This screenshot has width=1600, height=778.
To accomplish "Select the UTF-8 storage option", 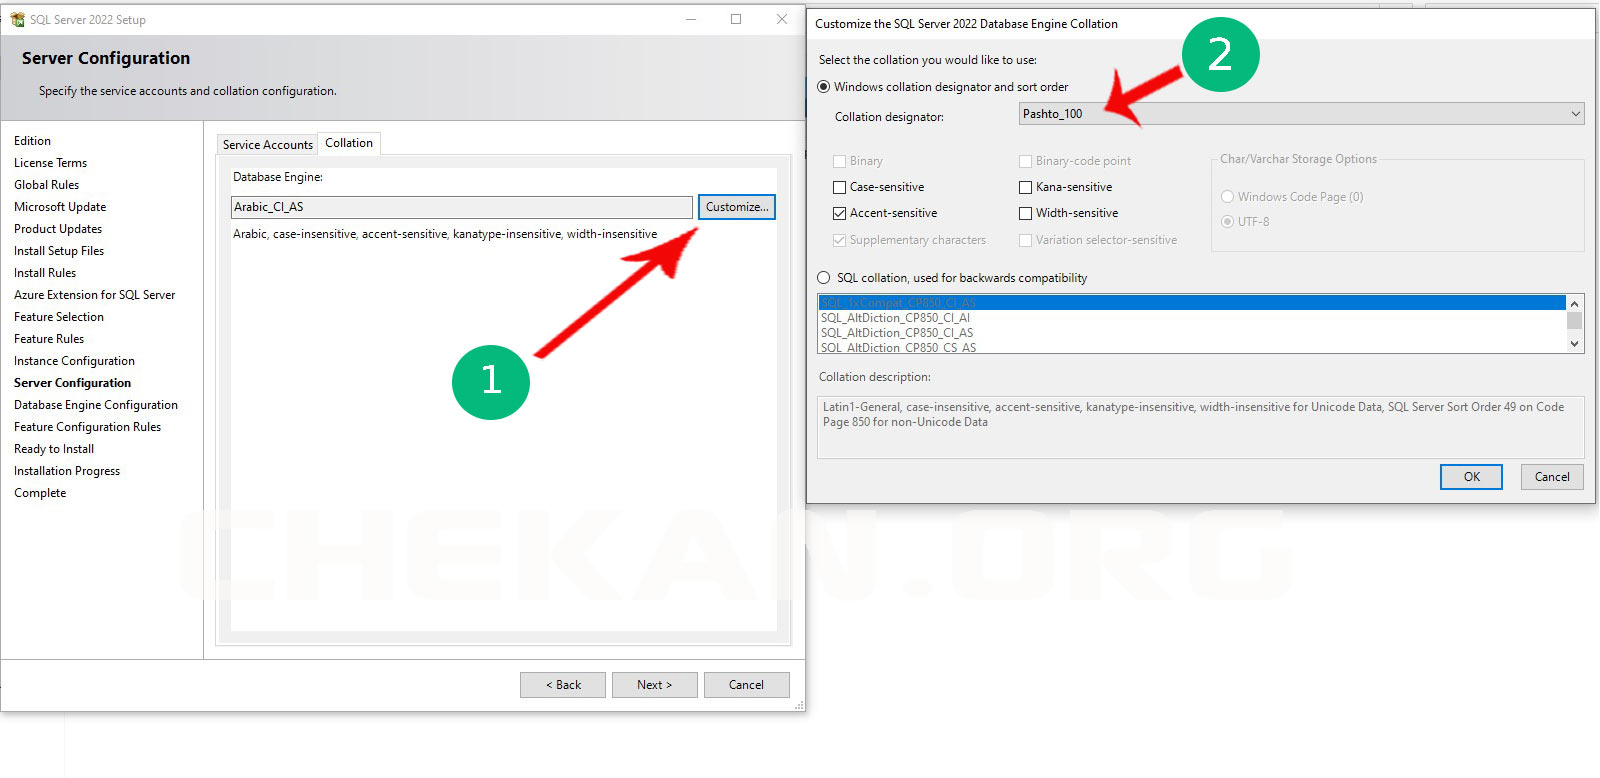I will [x=1227, y=222].
